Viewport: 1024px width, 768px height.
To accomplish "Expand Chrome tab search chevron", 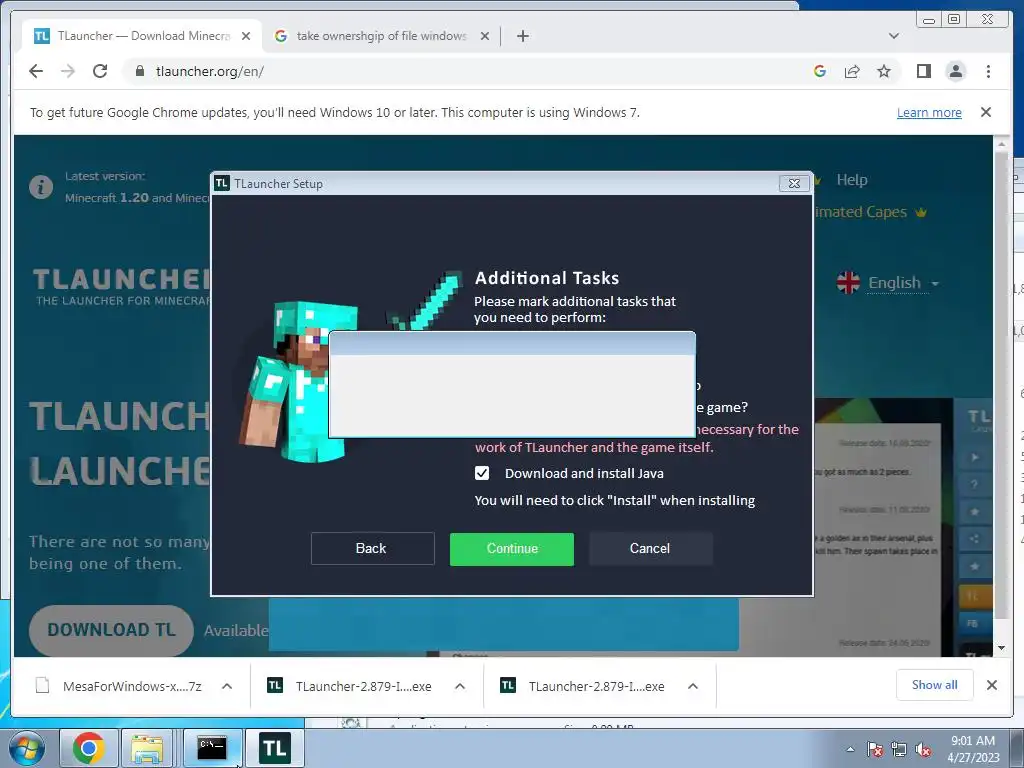I will pos(894,36).
